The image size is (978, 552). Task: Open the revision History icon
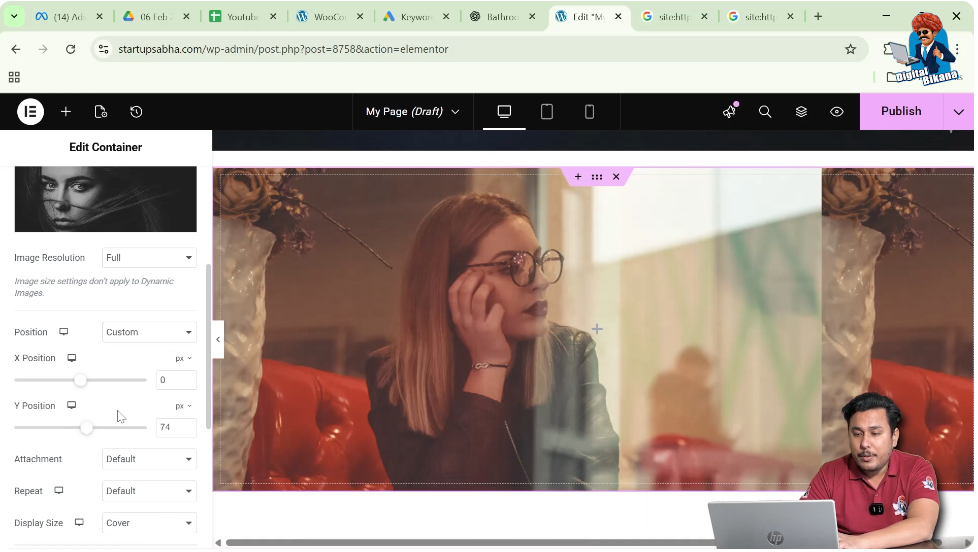click(x=136, y=112)
